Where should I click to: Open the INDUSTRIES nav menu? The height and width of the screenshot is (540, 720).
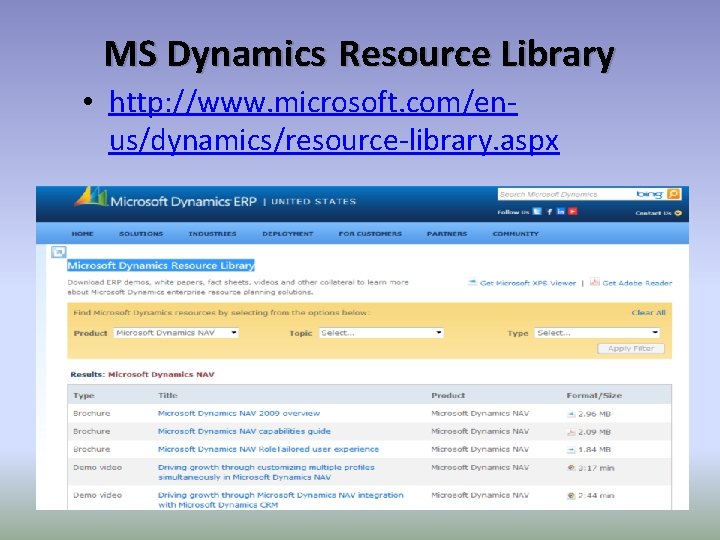(213, 234)
